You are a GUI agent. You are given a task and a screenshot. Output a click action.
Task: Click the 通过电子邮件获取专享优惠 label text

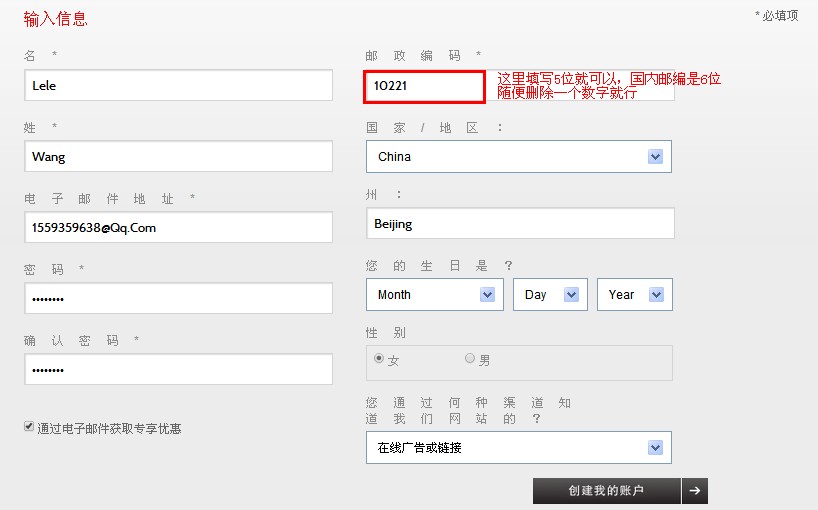[x=109, y=428]
